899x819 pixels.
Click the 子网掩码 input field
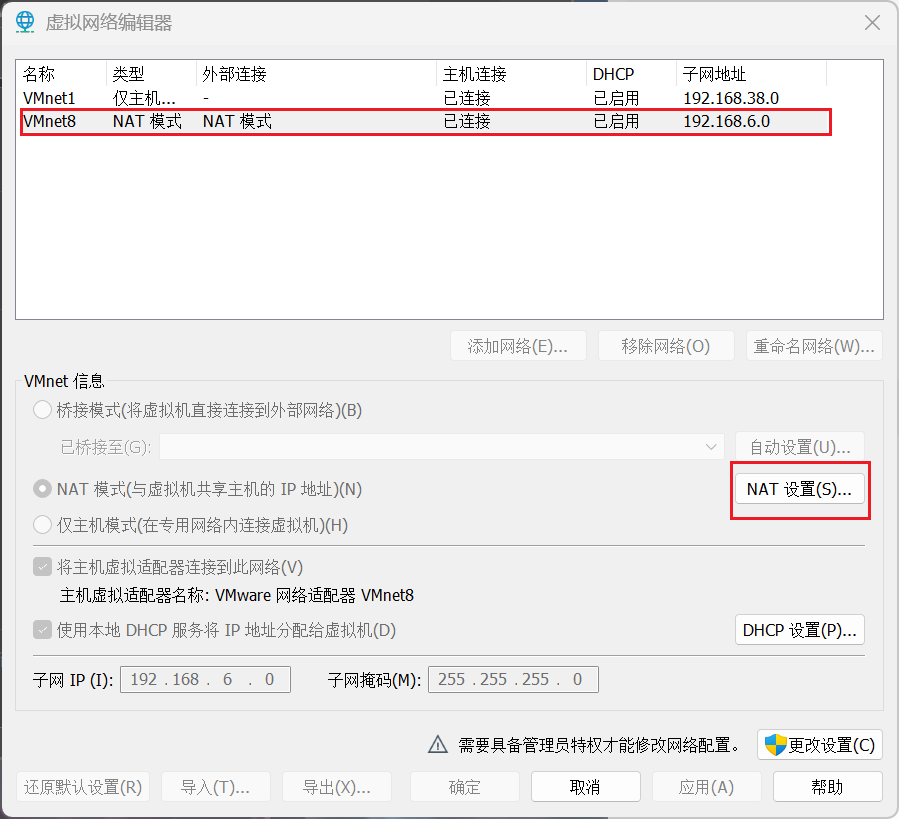(513, 679)
